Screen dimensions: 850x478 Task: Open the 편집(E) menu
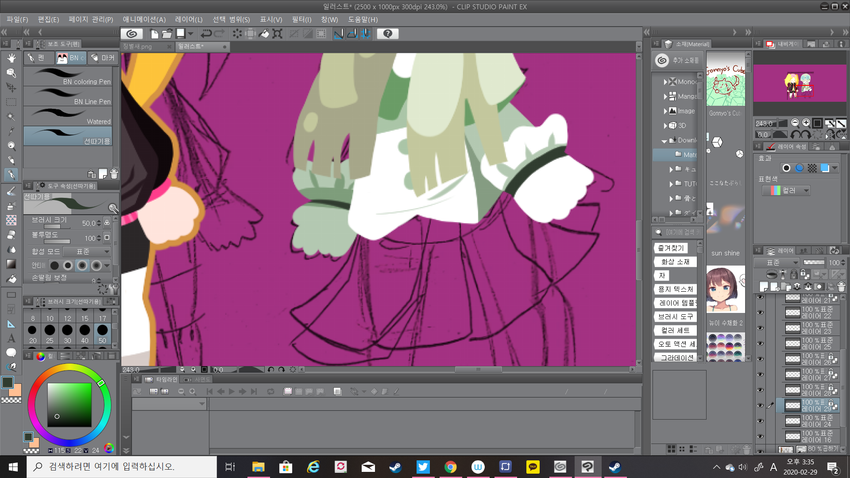click(x=48, y=20)
